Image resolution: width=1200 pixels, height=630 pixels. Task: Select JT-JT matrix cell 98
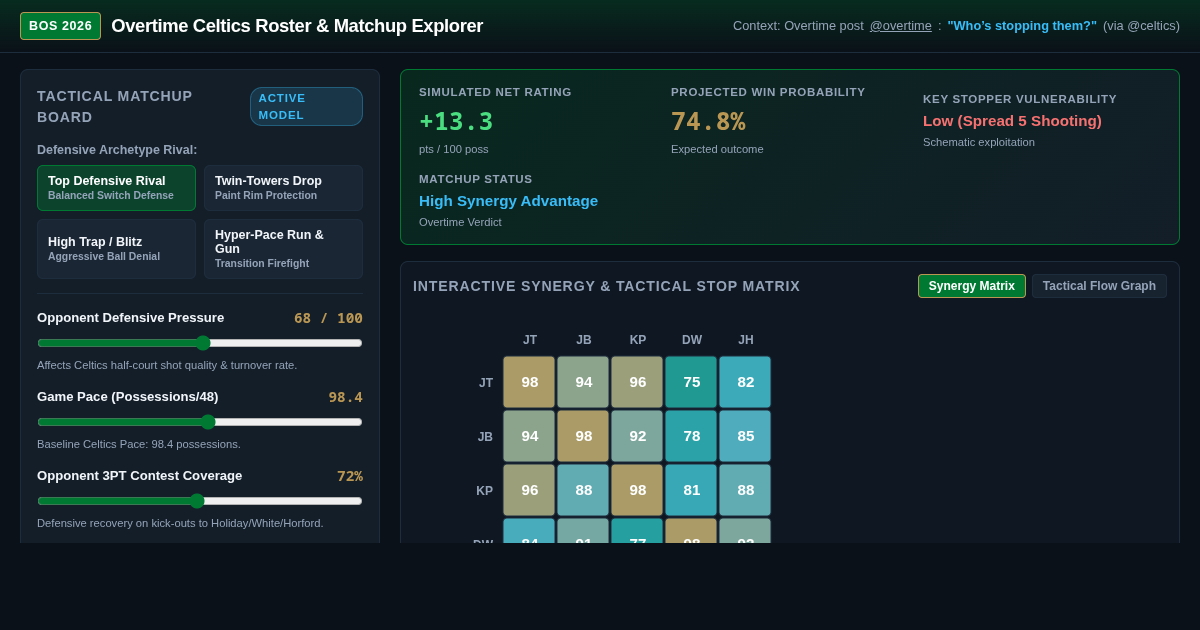coord(529,382)
